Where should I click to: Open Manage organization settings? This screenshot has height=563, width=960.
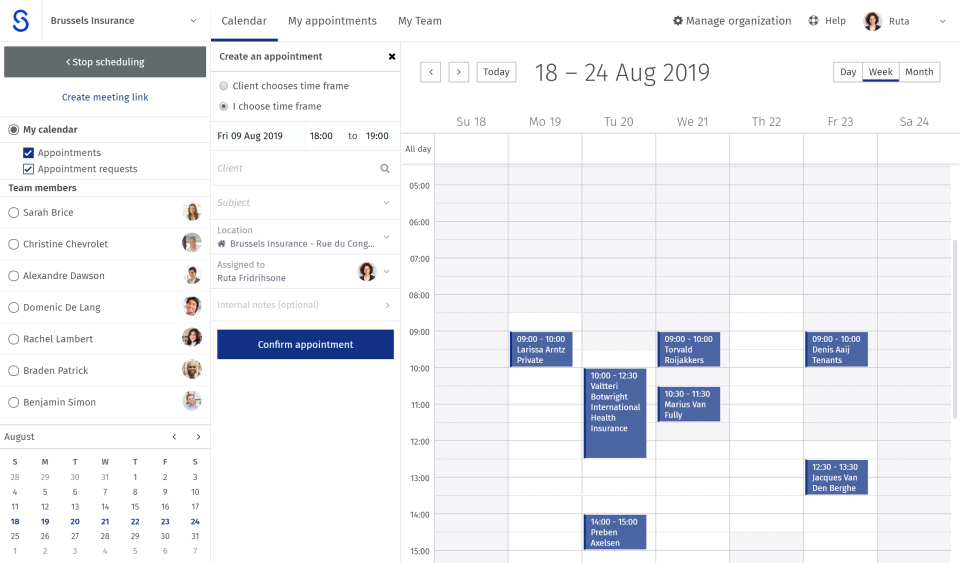(732, 21)
